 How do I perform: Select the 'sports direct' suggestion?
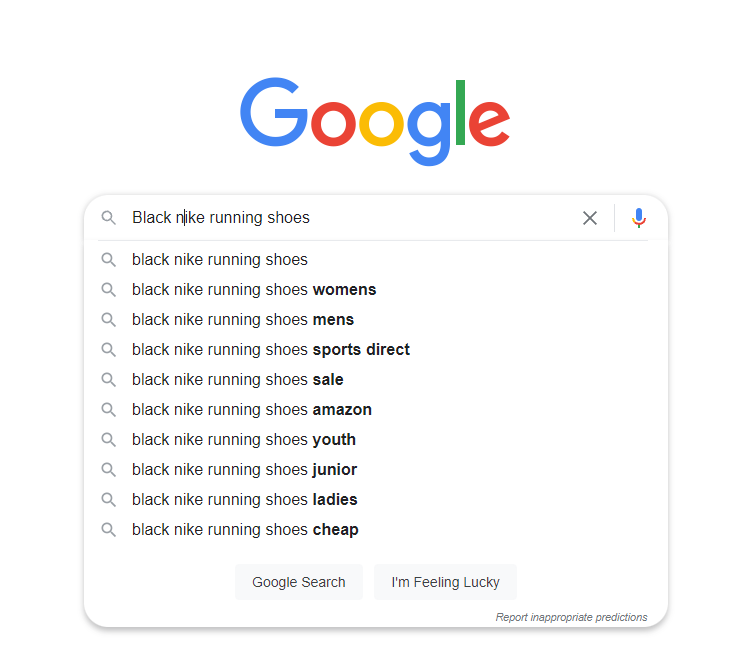(271, 350)
